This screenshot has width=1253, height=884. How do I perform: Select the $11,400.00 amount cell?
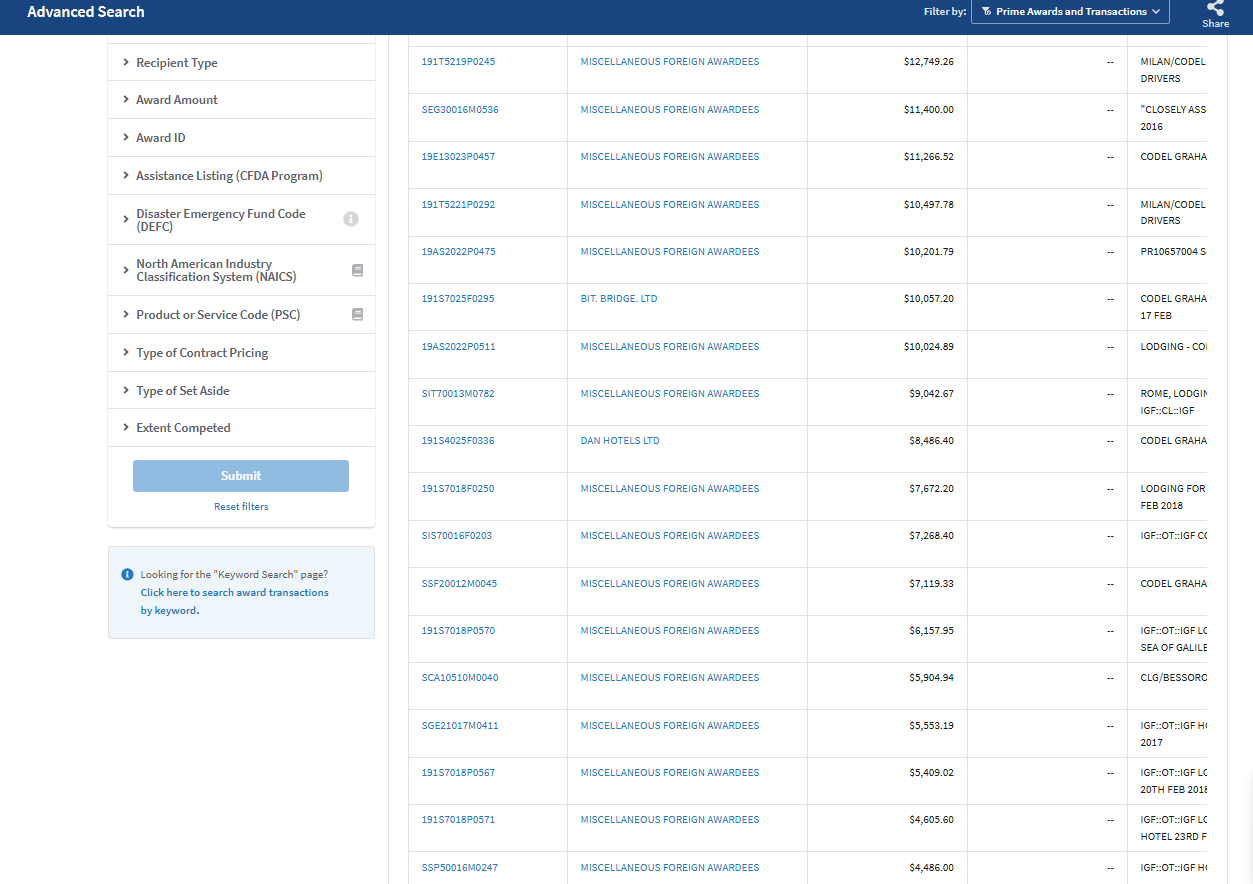[x=887, y=117]
